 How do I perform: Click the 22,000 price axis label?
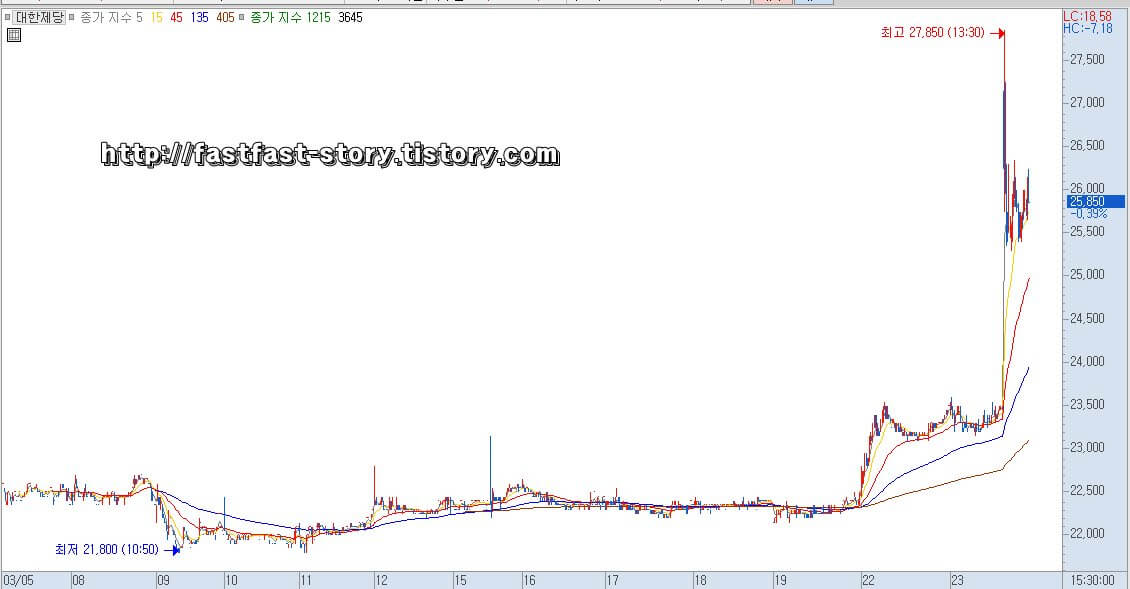point(1087,533)
